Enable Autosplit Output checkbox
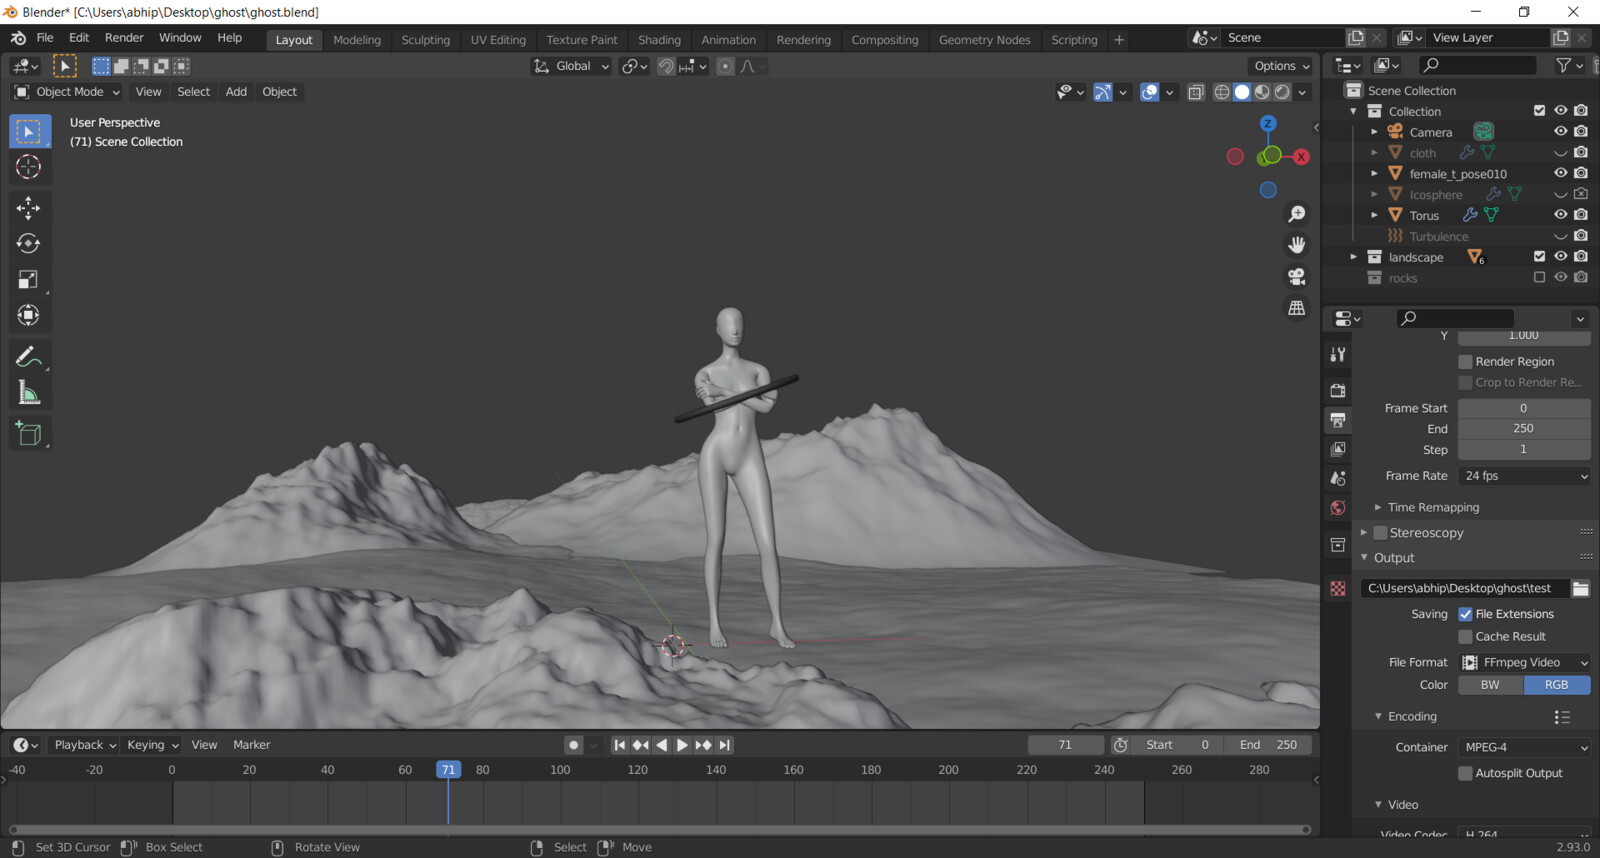The image size is (1600, 858). click(1465, 773)
